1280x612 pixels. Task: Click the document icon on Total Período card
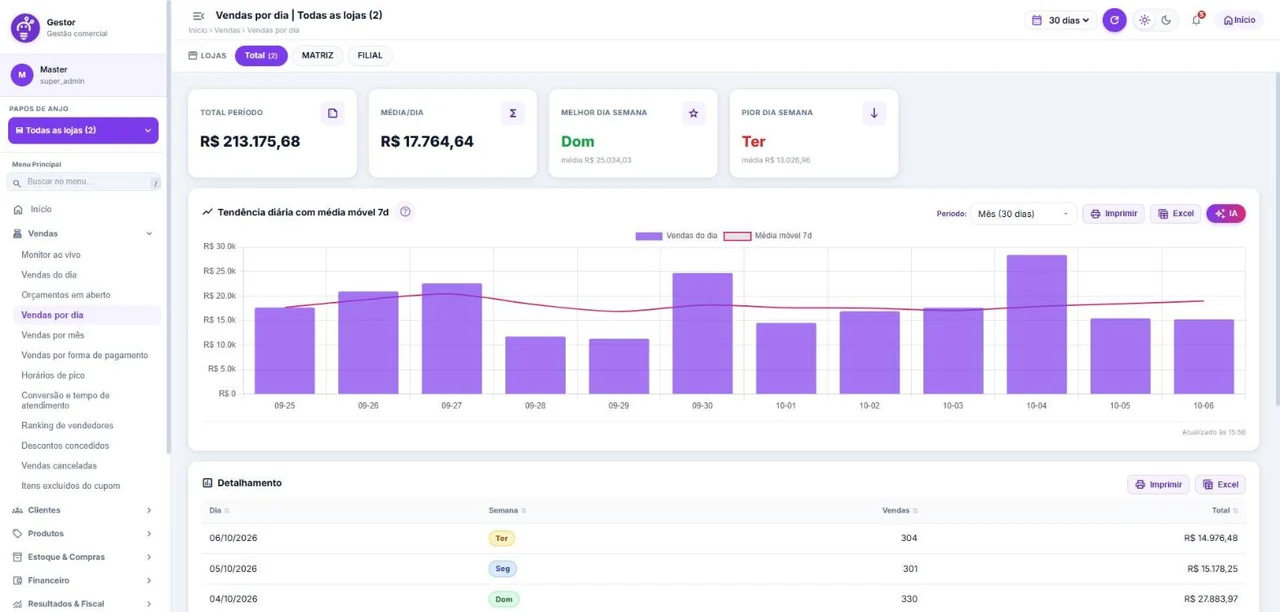coord(333,113)
